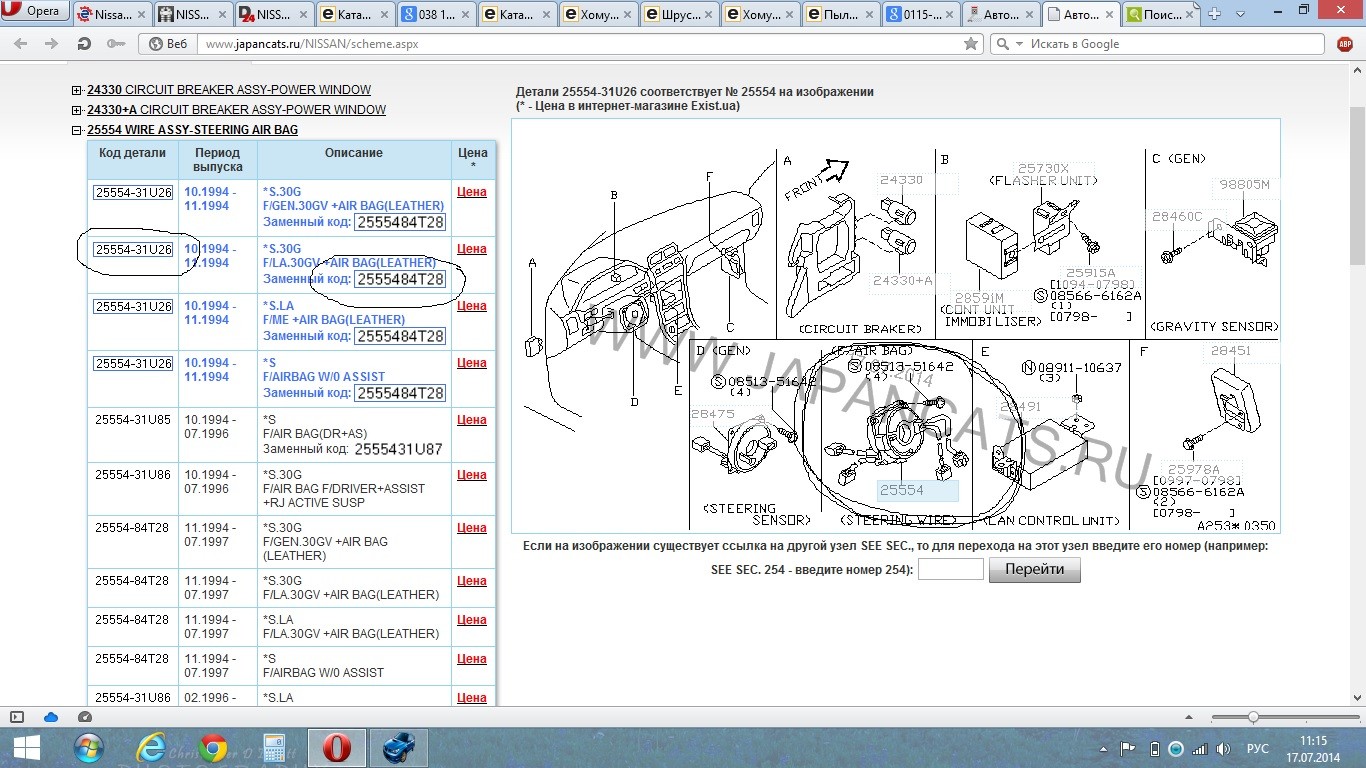
Task: Click the Перейти button
Action: coord(1034,570)
